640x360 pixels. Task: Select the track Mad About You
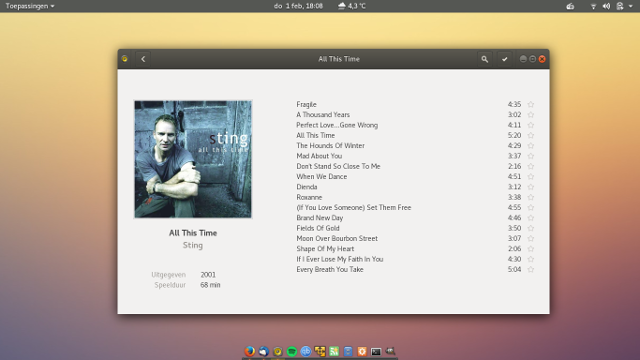pyautogui.click(x=319, y=156)
